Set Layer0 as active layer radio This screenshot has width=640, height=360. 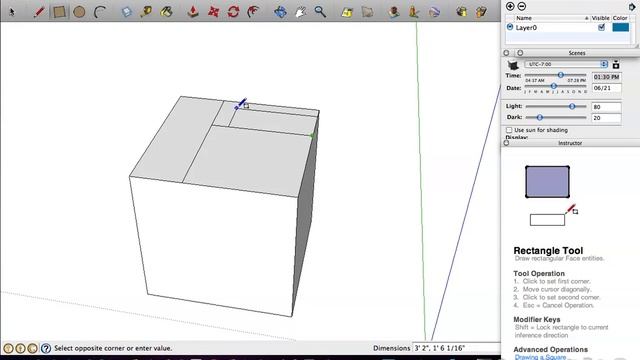pyautogui.click(x=509, y=27)
